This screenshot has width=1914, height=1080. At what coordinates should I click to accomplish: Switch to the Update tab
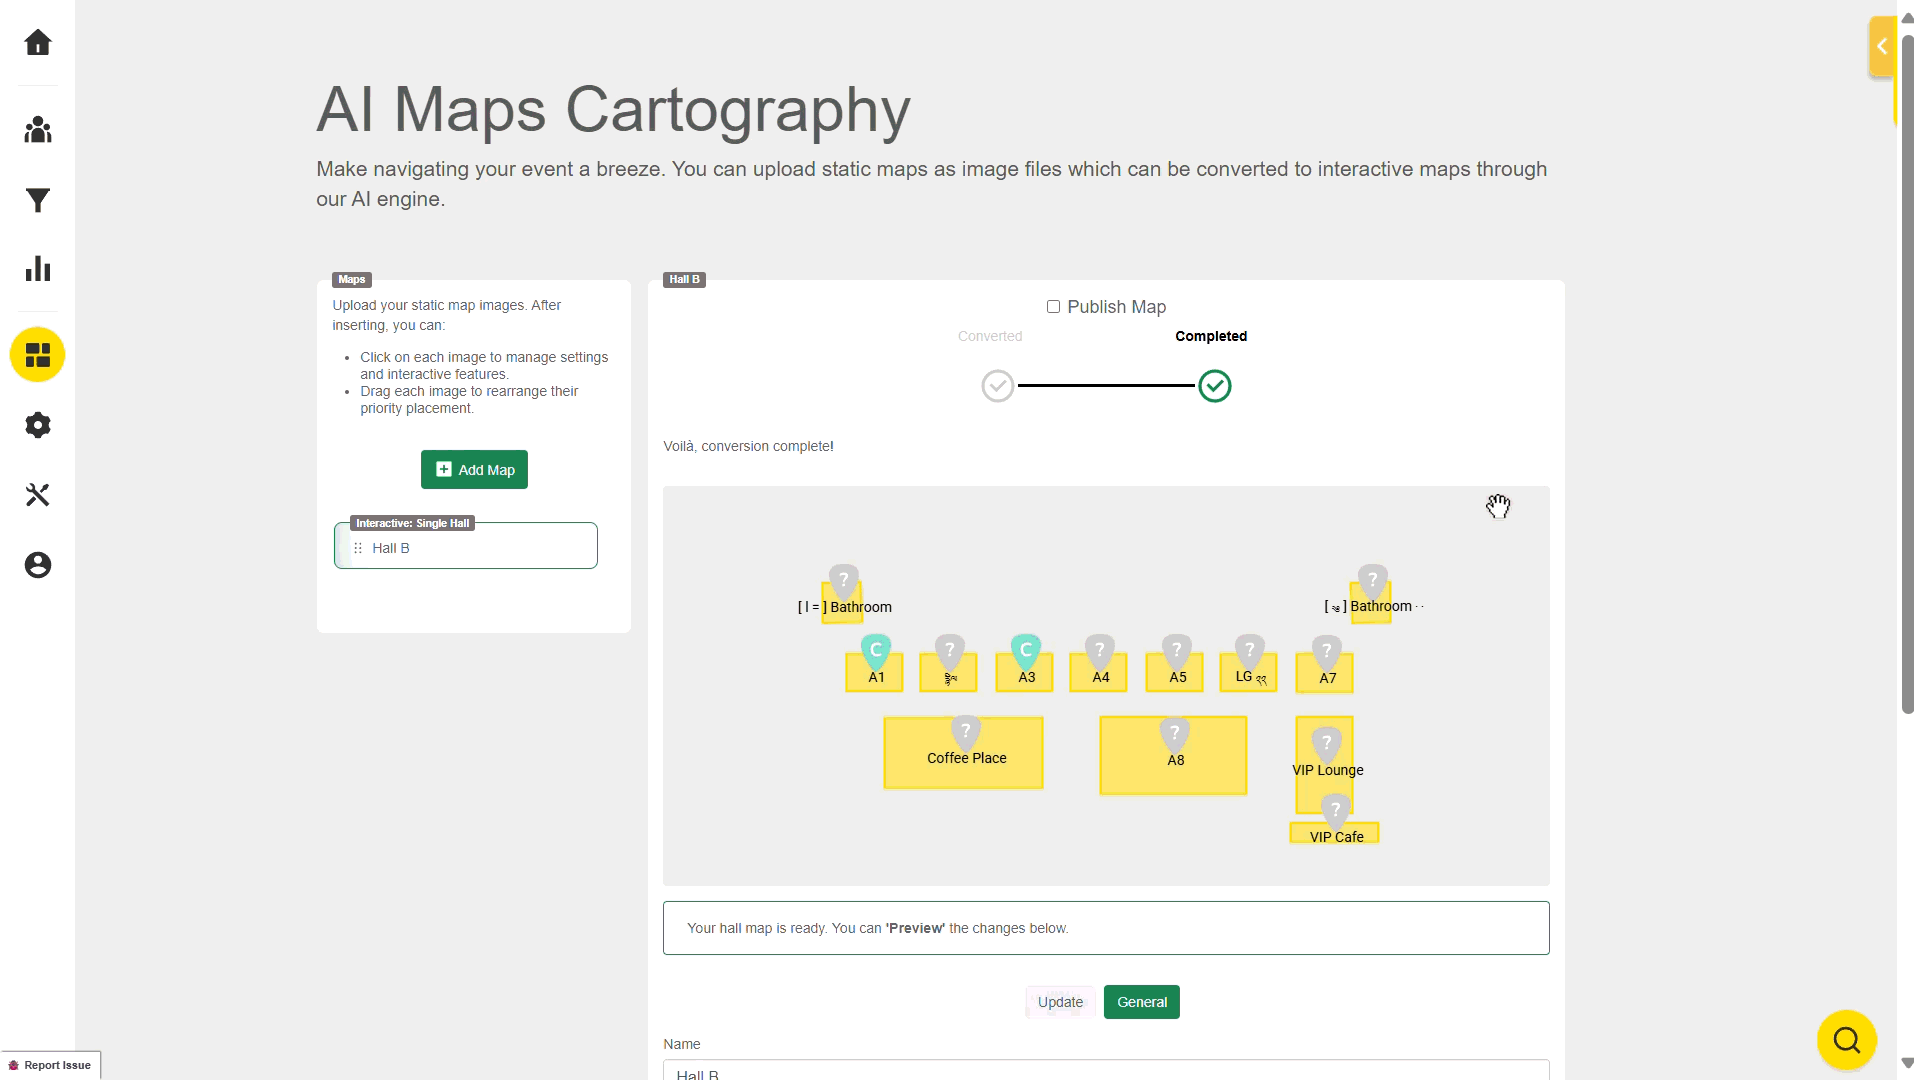[1060, 1002]
